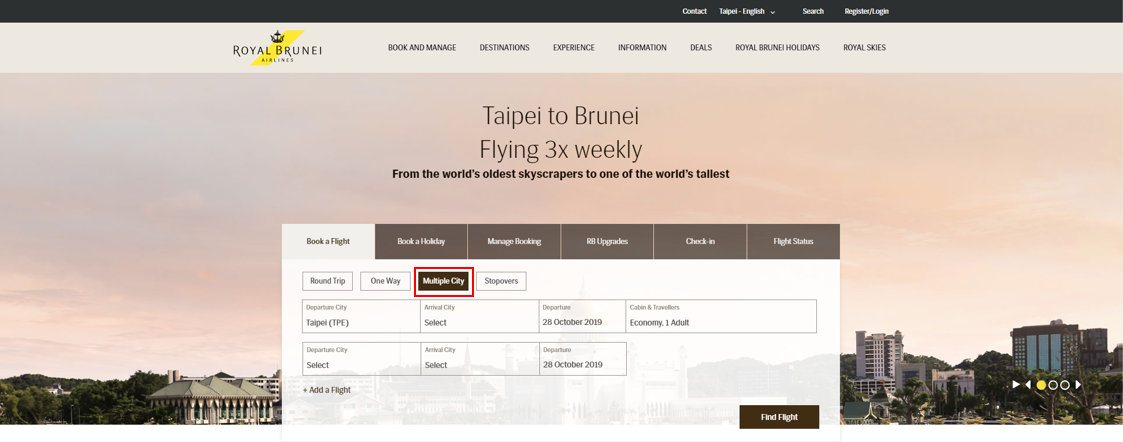Select the second carousel dot
The image size is (1123, 442).
[1053, 385]
